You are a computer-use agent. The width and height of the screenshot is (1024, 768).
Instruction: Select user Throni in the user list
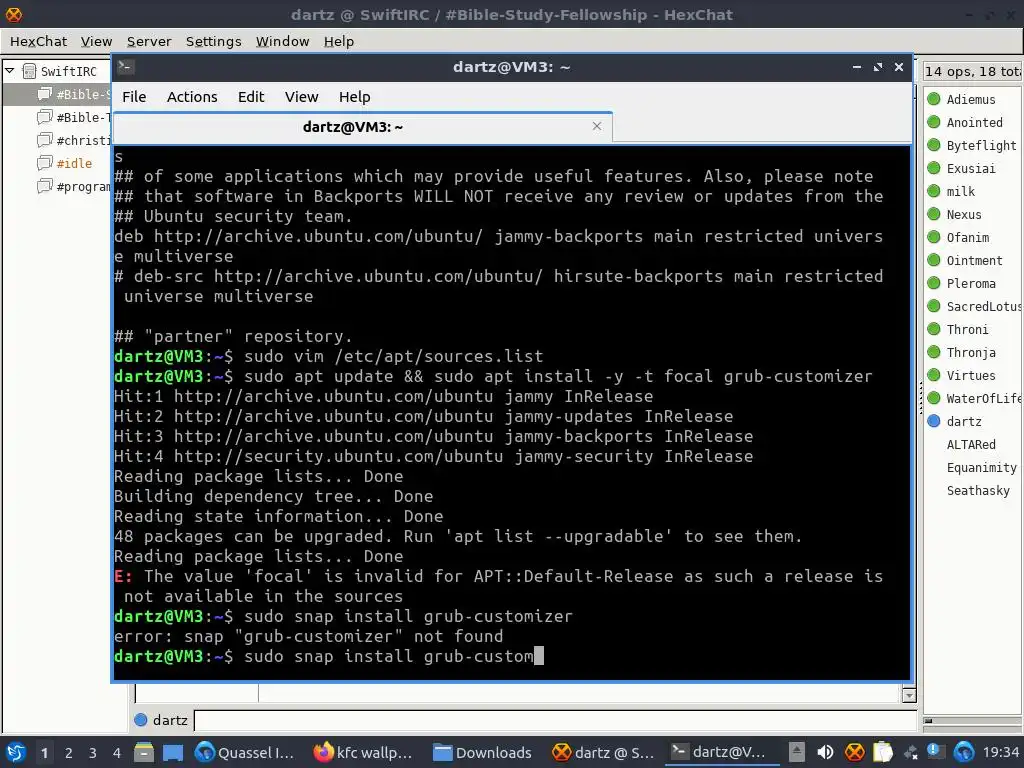(967, 329)
